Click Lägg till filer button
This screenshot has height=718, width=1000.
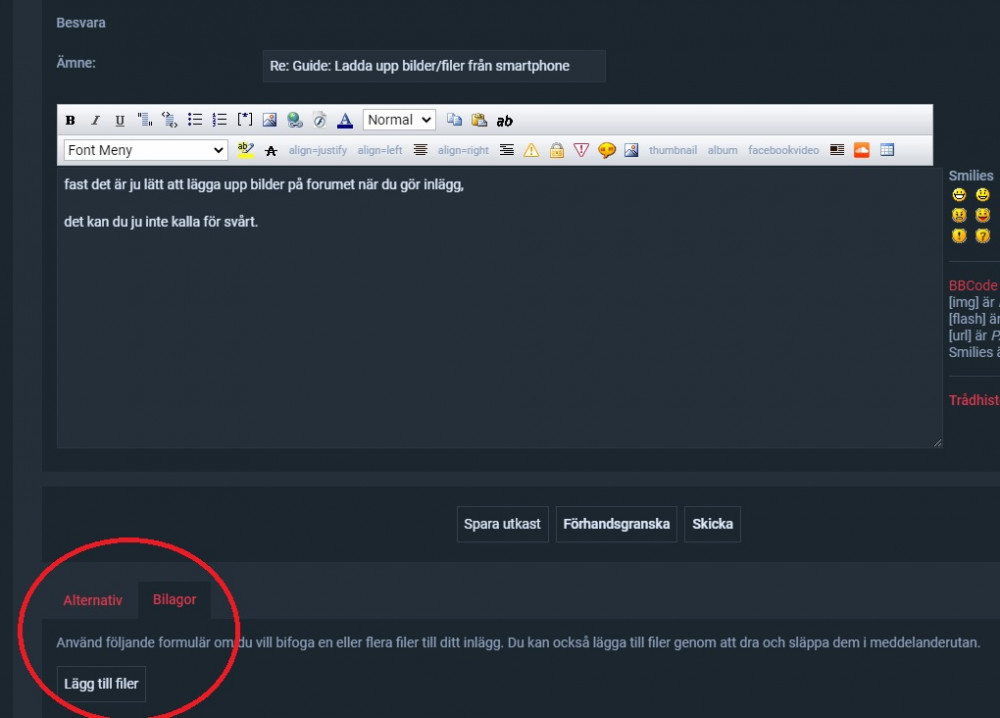tap(101, 684)
